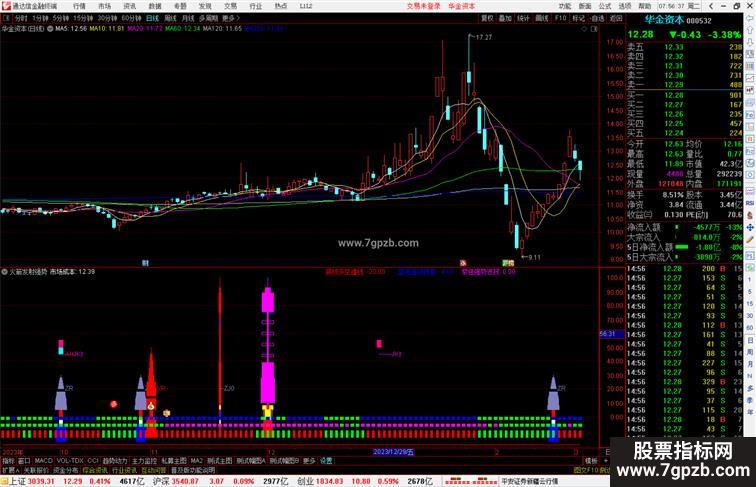Switch chart to 分时 view
756x487 pixels.
pos(21,18)
